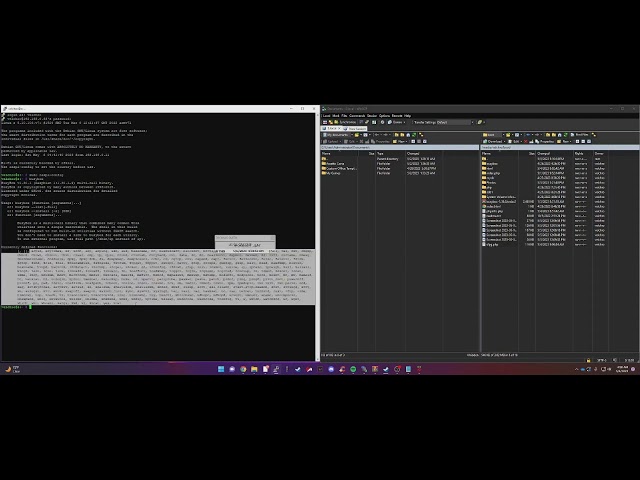The image size is (640, 480).
Task: Click Edit in the remote panel toolbar
Action: (514, 141)
